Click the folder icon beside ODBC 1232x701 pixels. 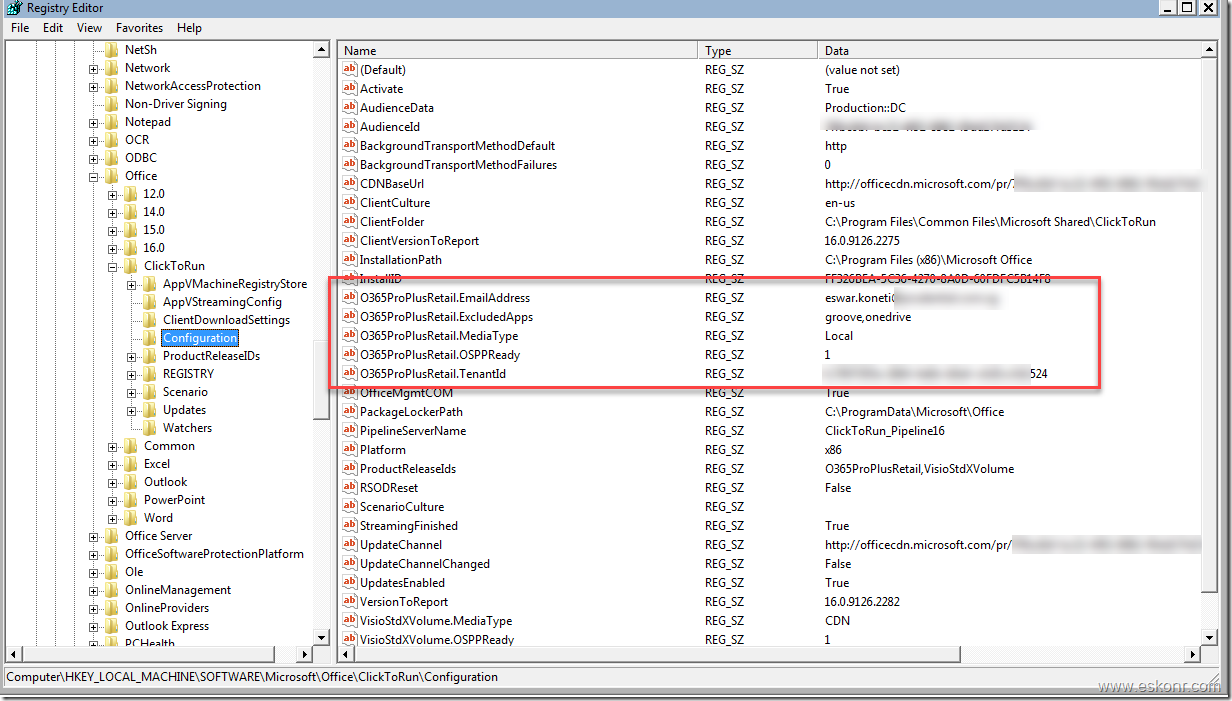pos(112,158)
